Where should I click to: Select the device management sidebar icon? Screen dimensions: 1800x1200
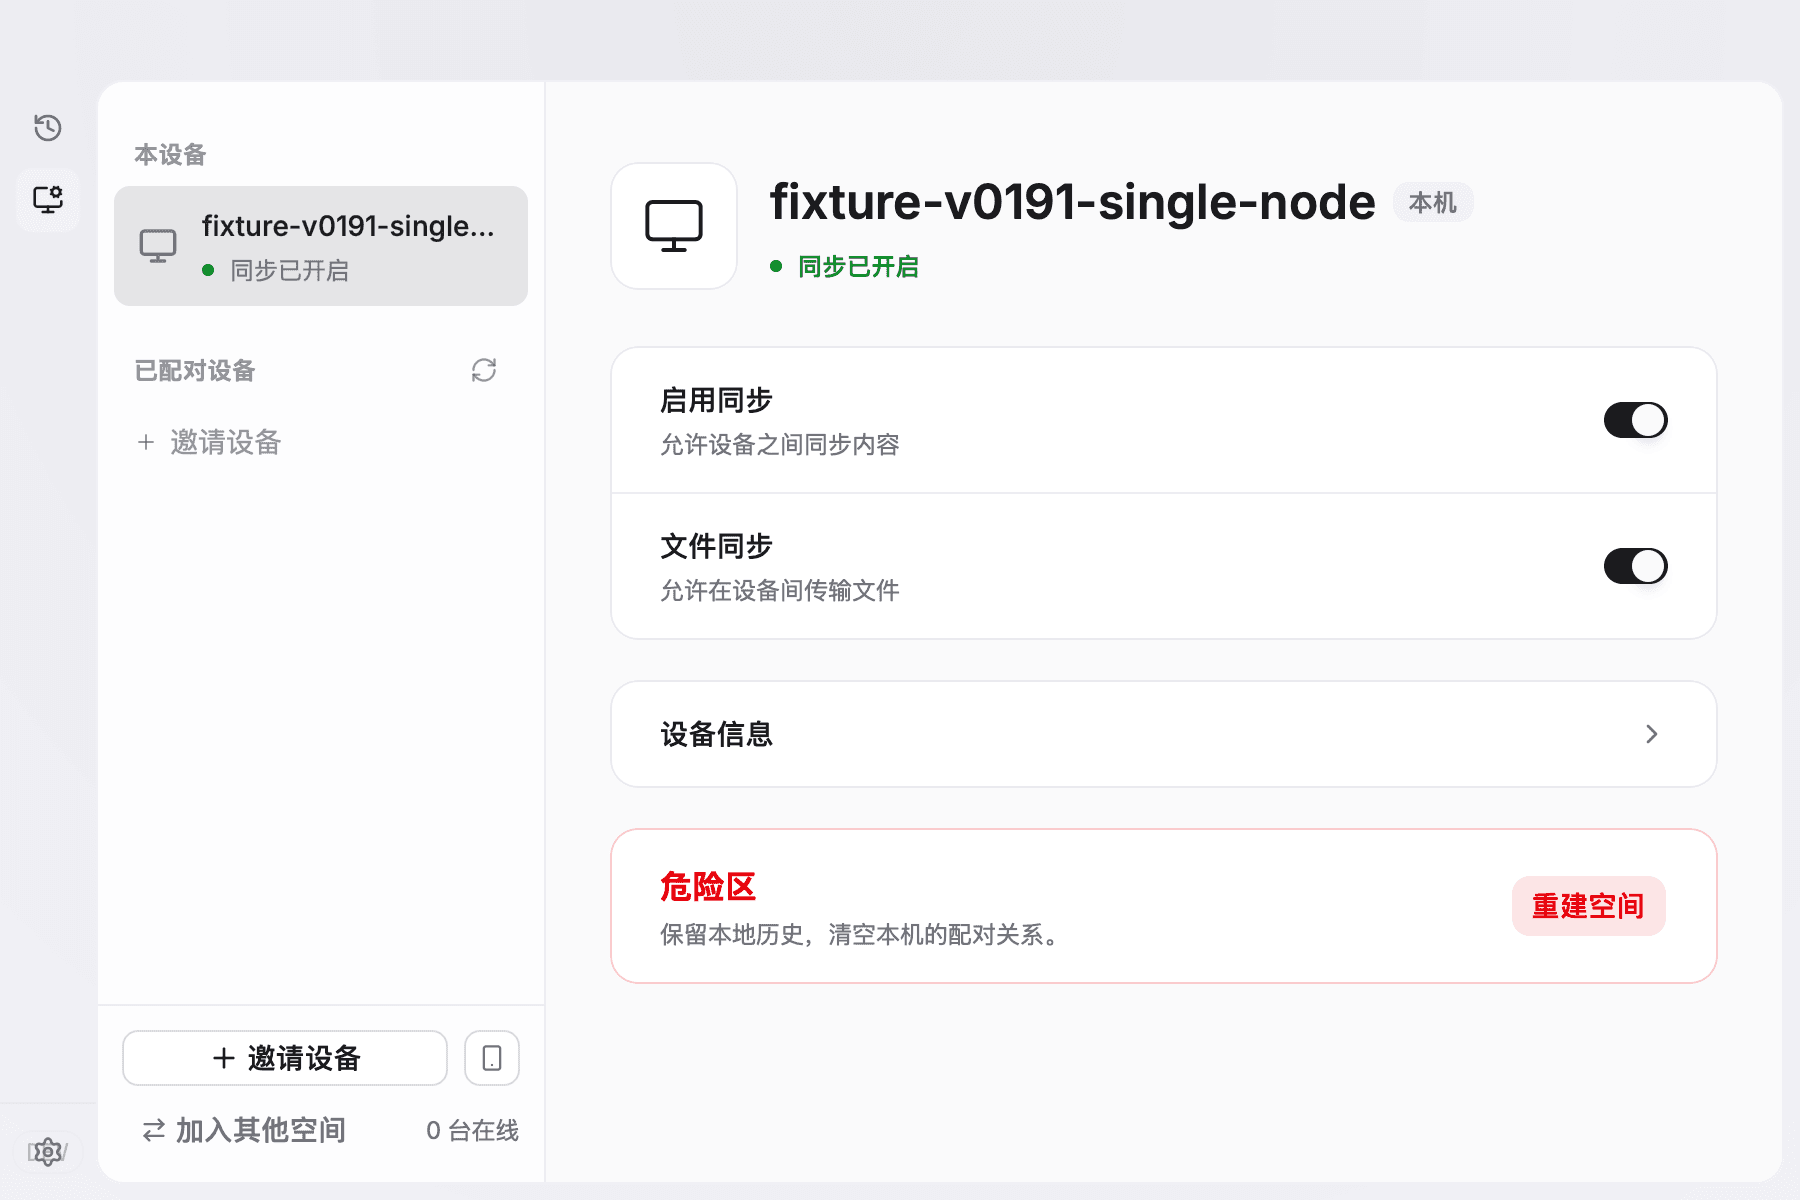point(48,200)
